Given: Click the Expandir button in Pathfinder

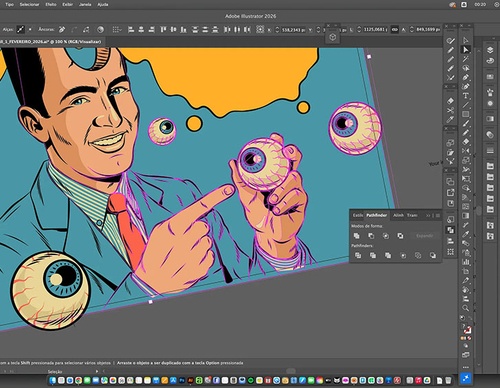Looking at the screenshot, I should point(425,236).
